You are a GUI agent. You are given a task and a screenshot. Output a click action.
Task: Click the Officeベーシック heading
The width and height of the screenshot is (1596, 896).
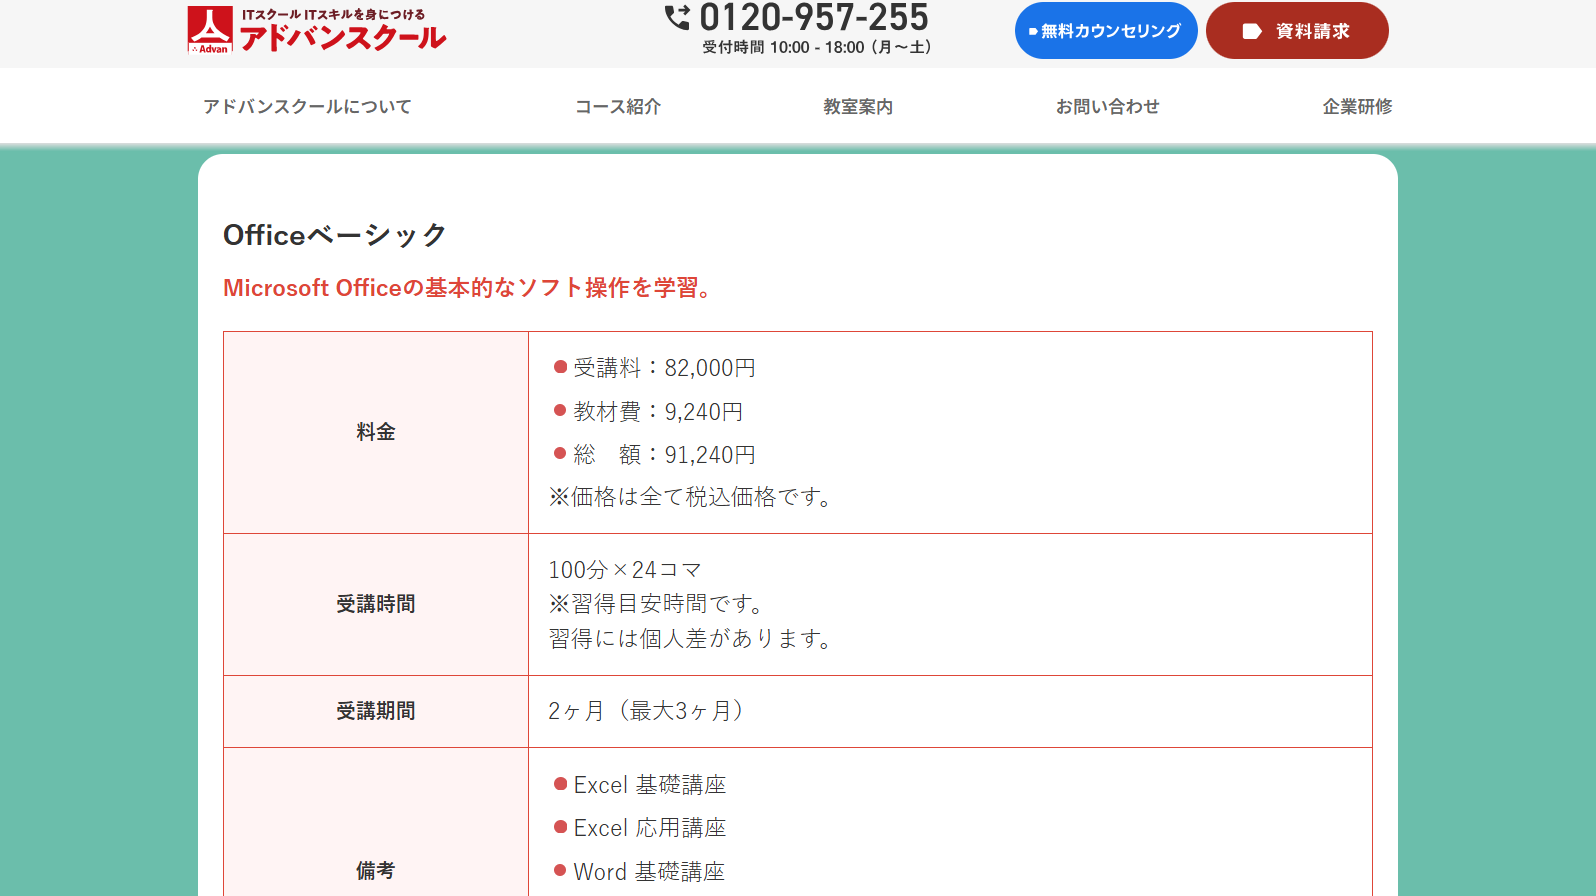tap(335, 235)
